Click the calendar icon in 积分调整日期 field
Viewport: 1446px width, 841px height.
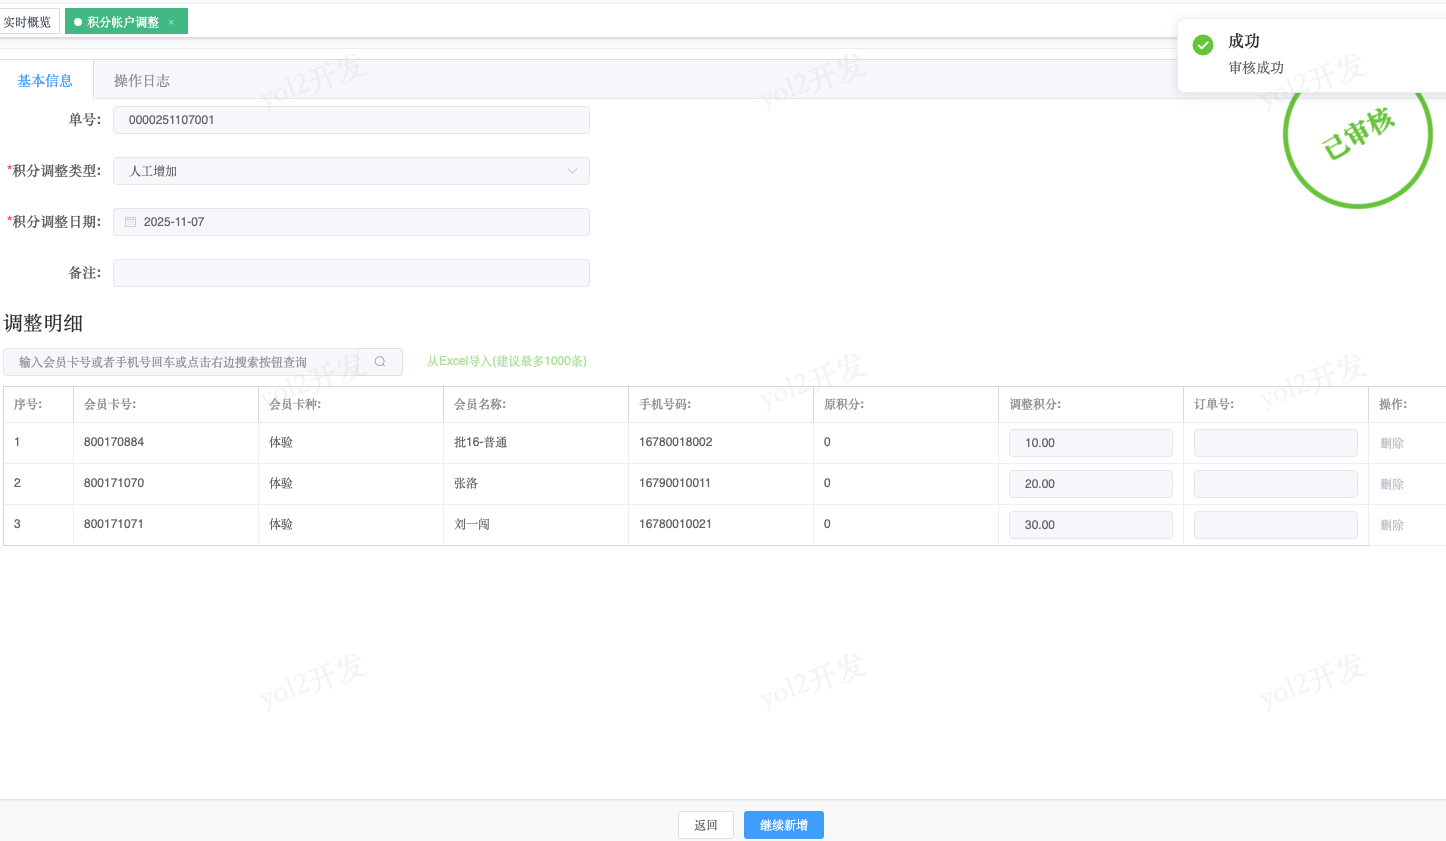pos(130,222)
